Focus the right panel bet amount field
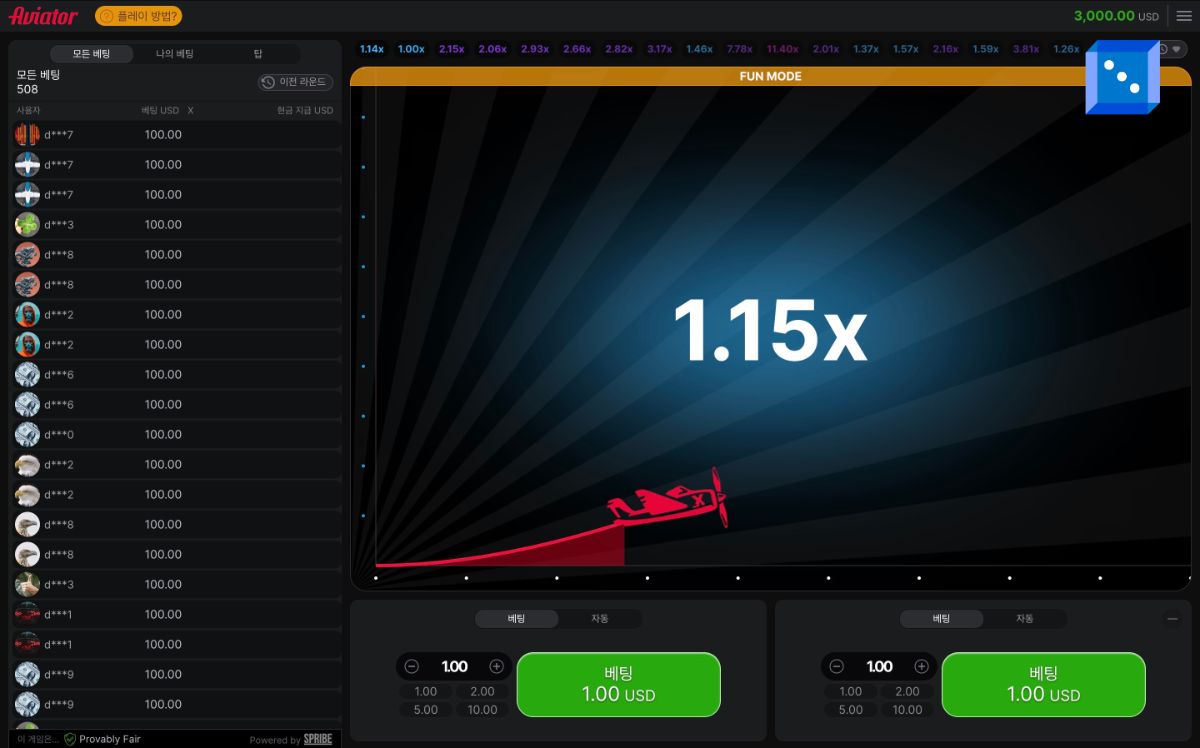 tap(879, 666)
